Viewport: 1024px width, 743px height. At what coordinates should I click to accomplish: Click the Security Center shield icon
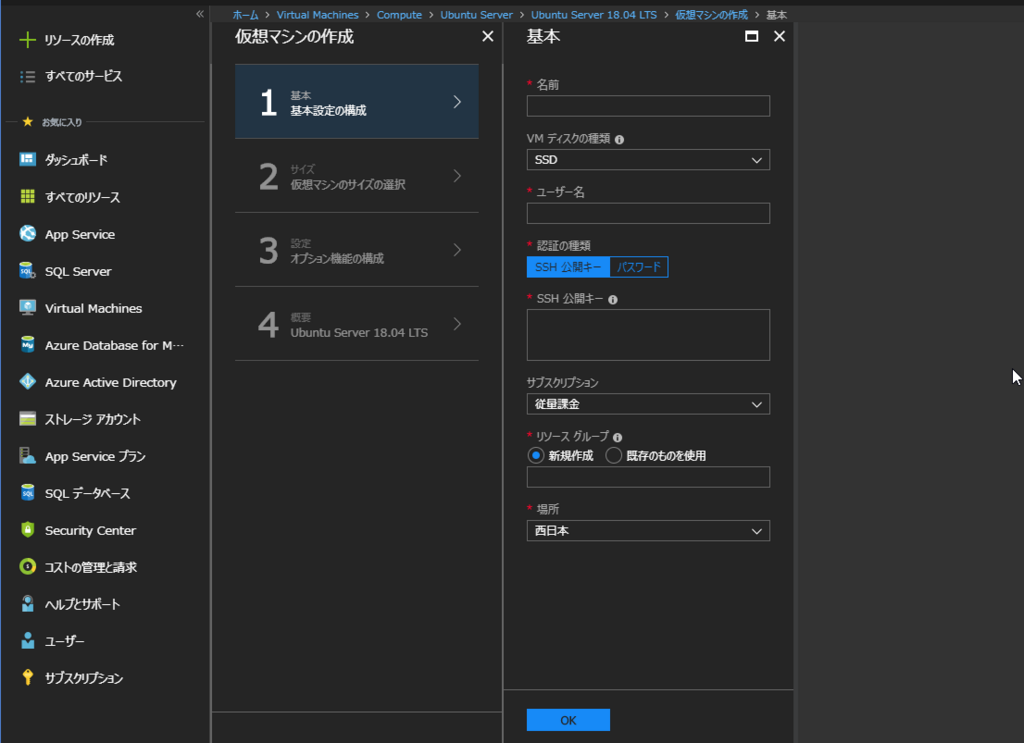[27, 530]
